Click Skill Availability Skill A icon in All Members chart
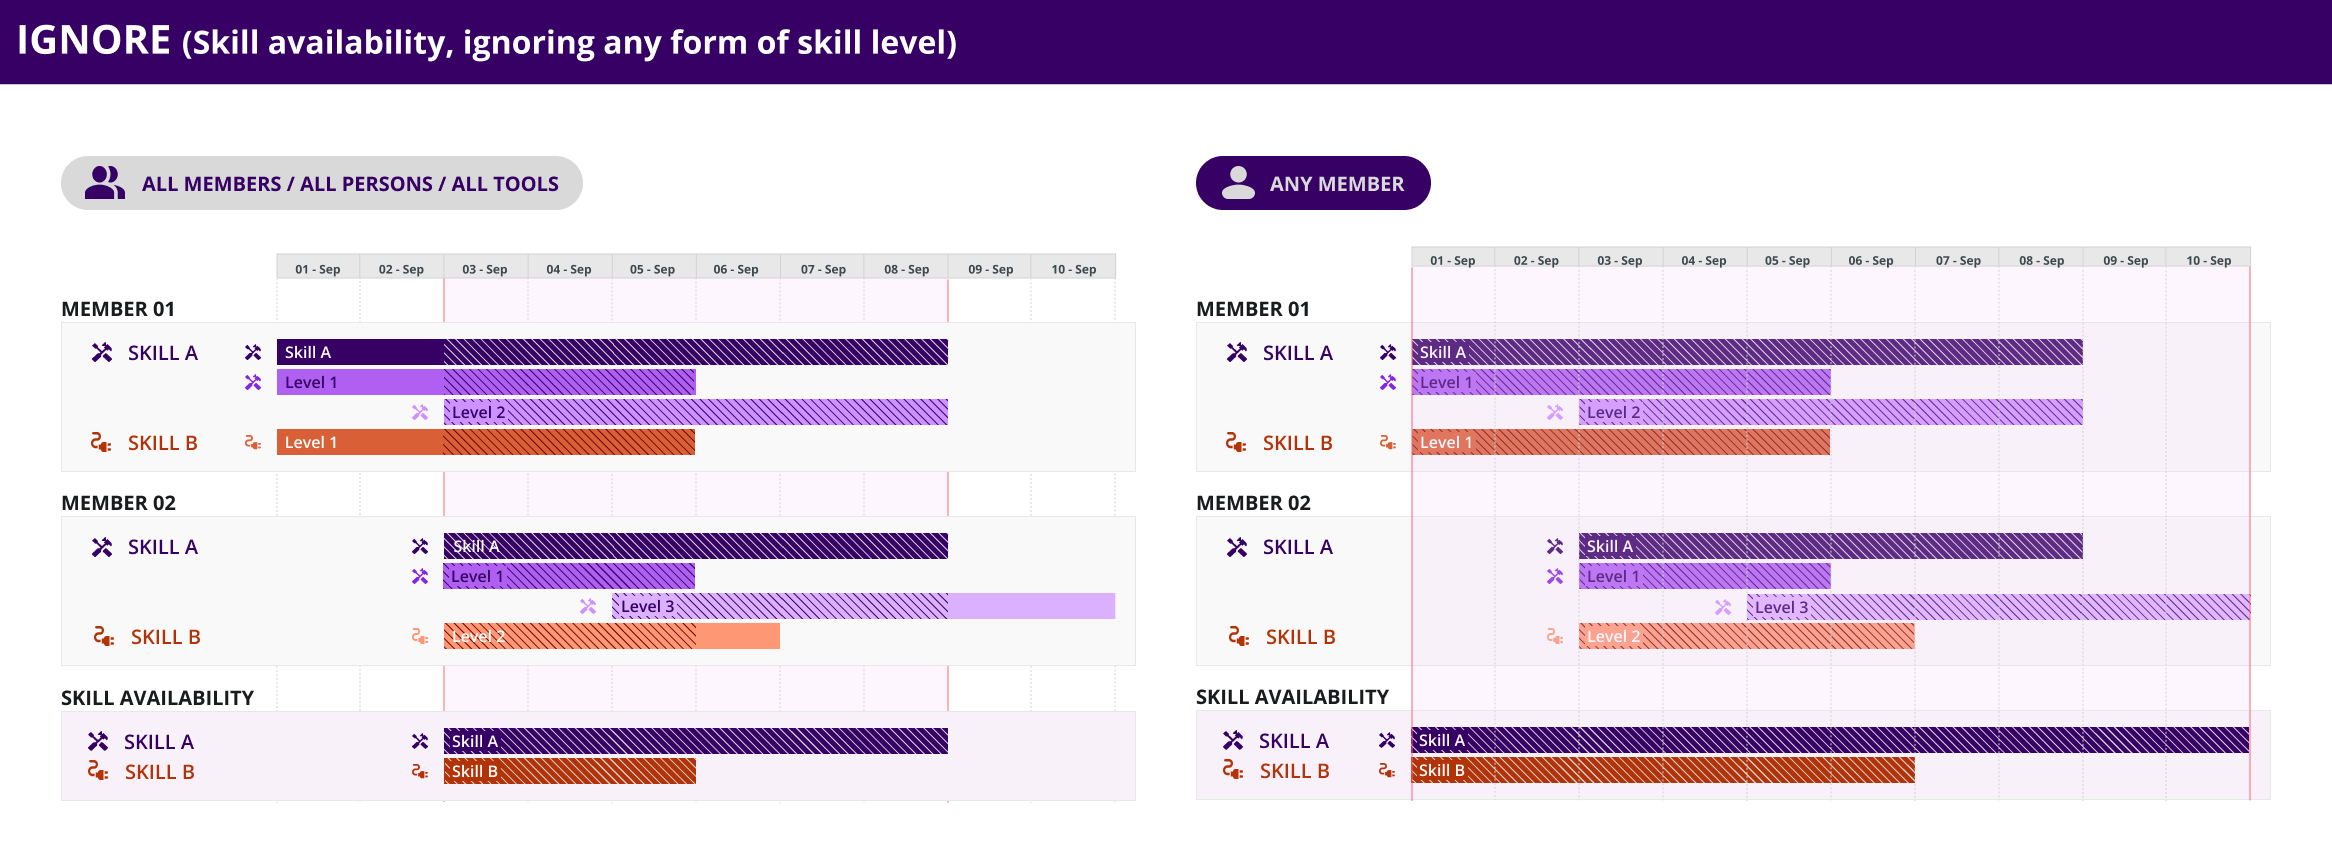 [98, 742]
